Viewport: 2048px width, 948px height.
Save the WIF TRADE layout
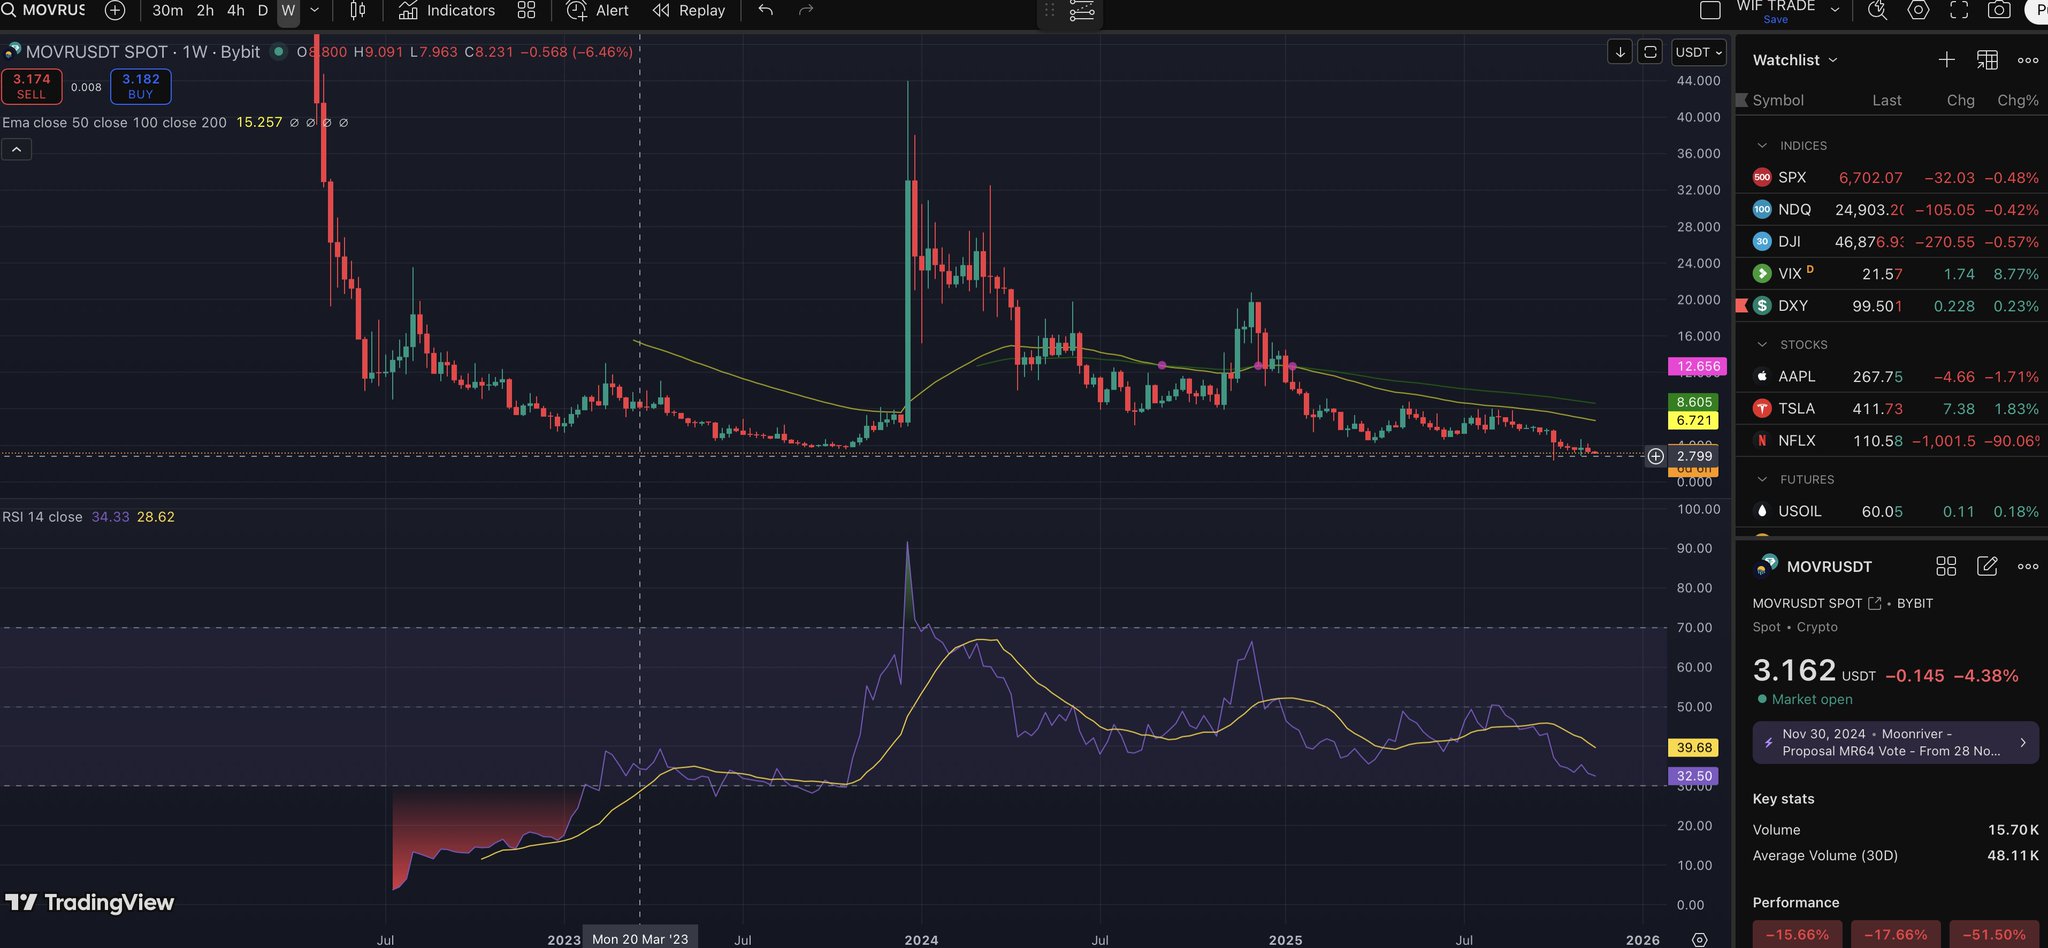[1776, 19]
